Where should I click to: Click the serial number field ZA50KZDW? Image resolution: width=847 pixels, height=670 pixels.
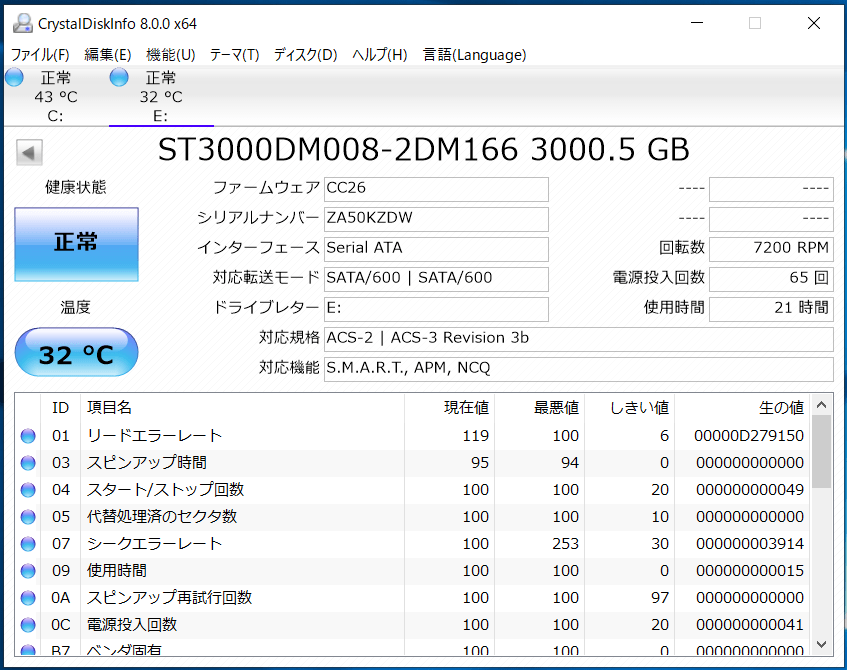pyautogui.click(x=436, y=219)
